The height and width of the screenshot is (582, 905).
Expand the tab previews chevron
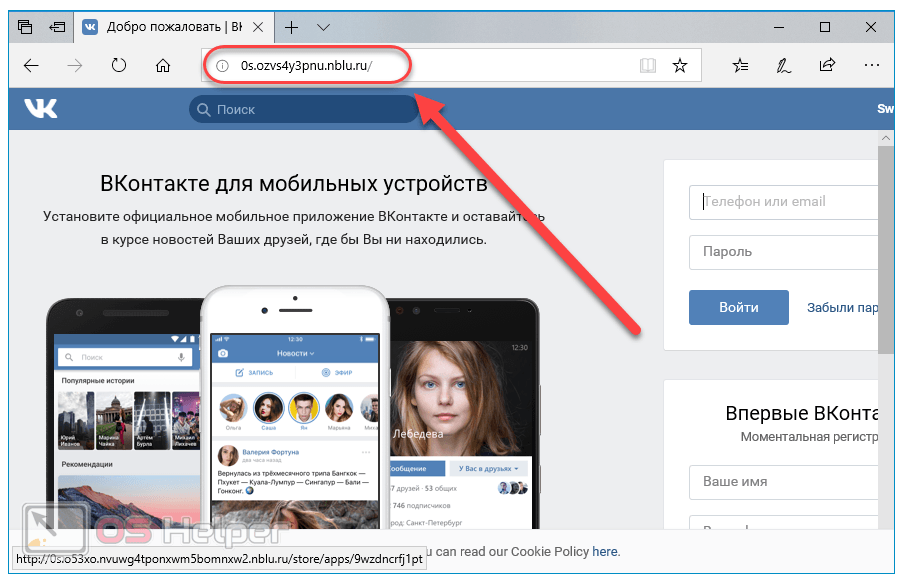(x=323, y=27)
